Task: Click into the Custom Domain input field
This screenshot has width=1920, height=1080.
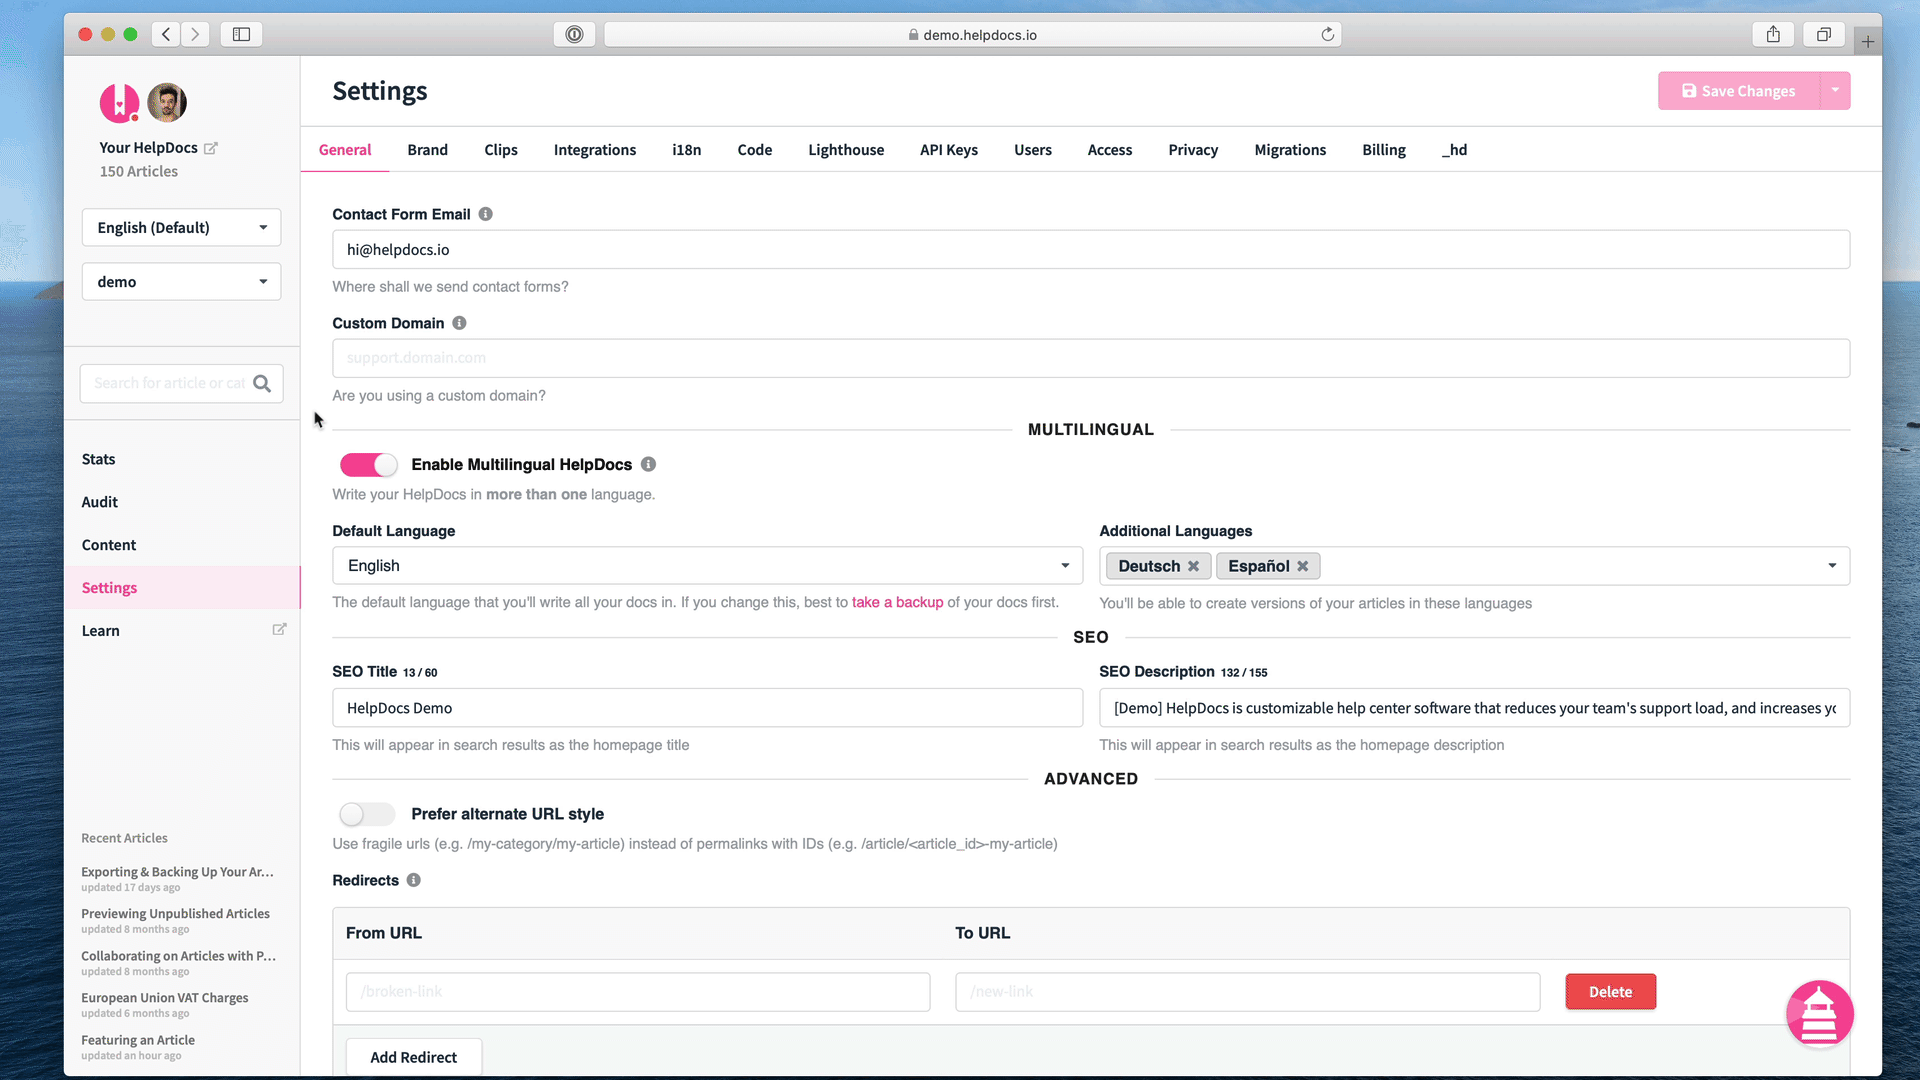Action: coord(1091,358)
